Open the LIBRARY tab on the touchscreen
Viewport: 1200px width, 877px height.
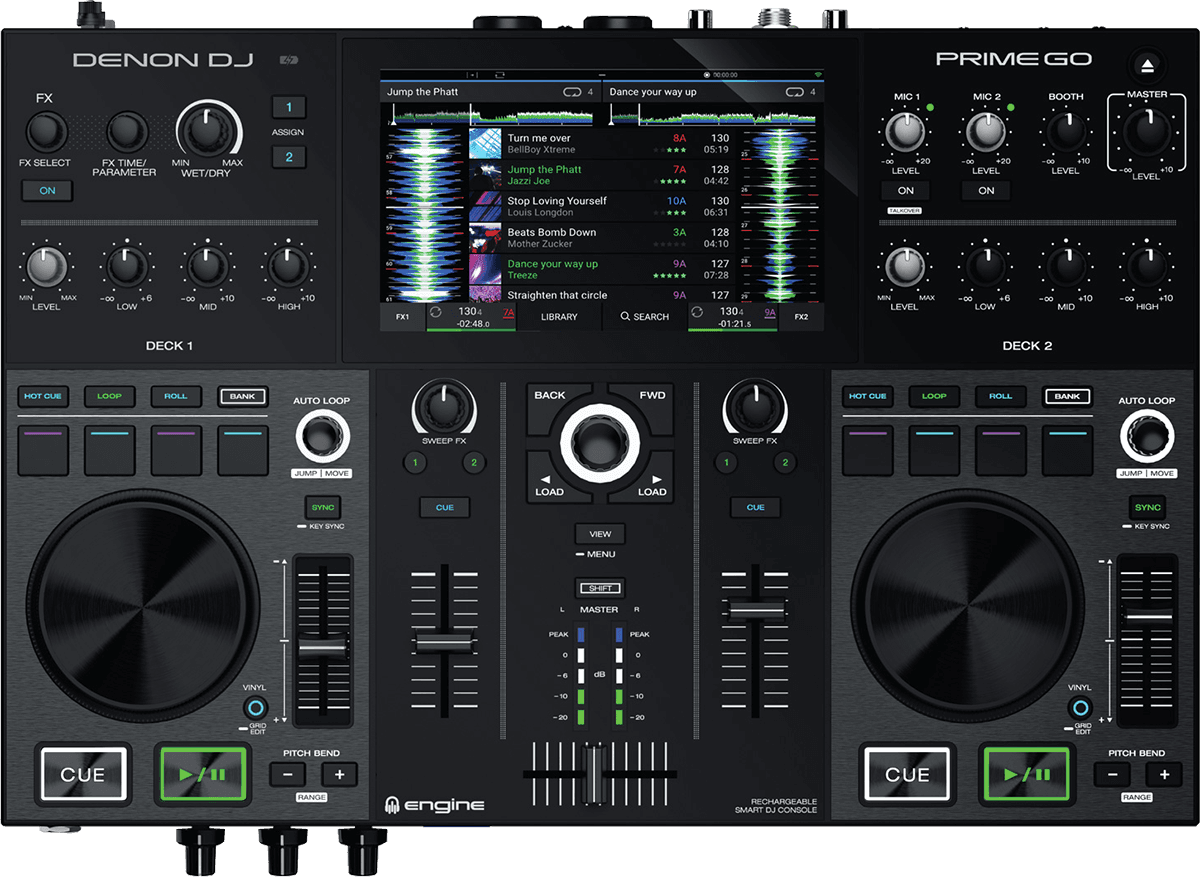[x=559, y=317]
